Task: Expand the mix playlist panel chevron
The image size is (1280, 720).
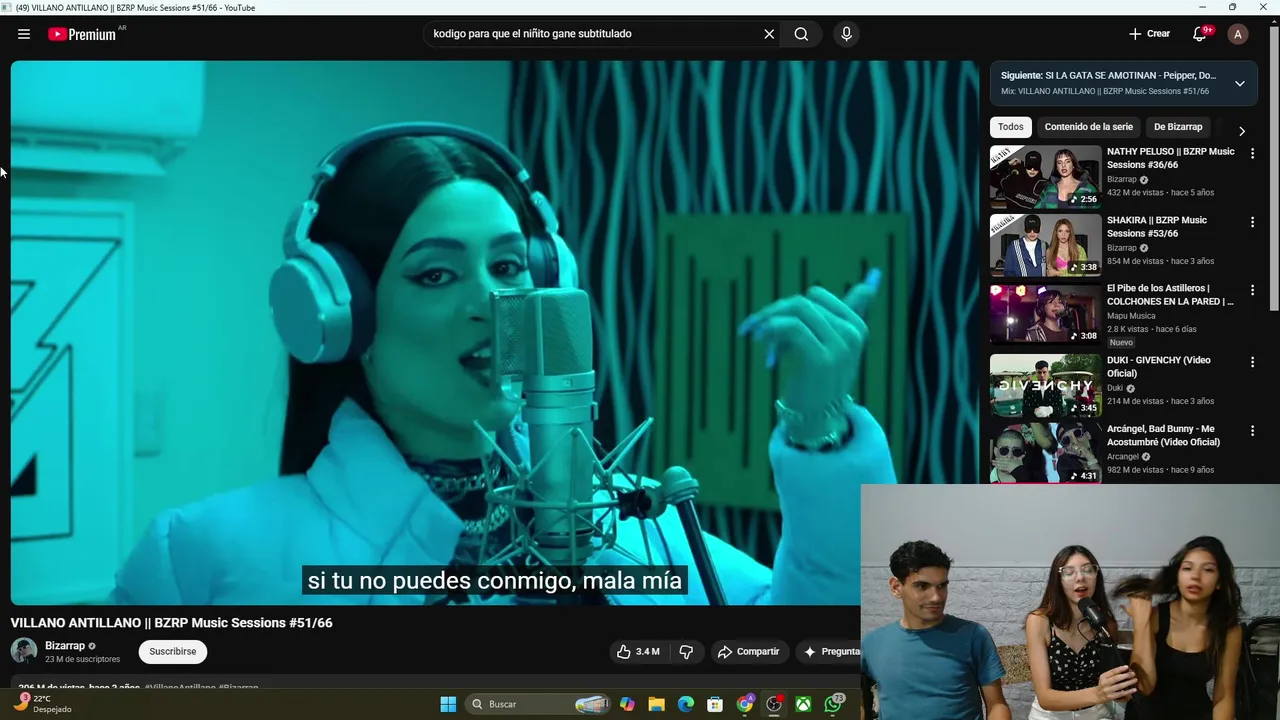Action: (1240, 83)
